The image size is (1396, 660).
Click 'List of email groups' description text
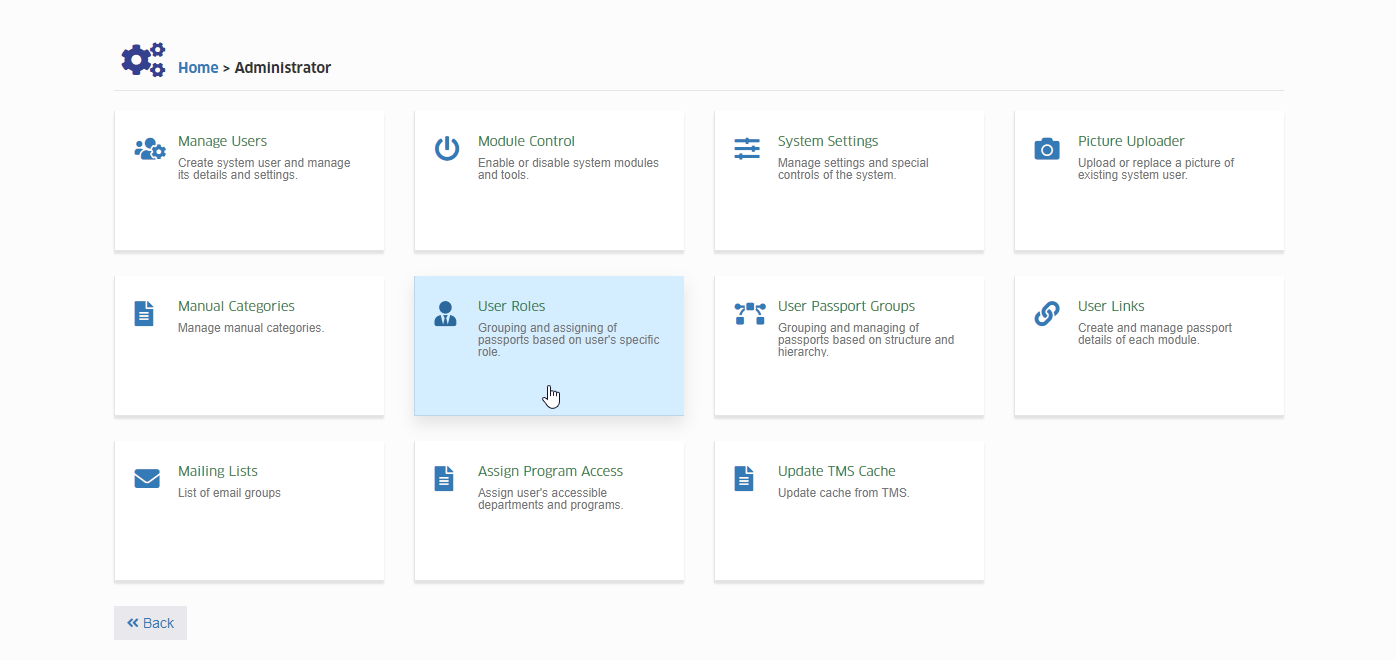(x=229, y=493)
